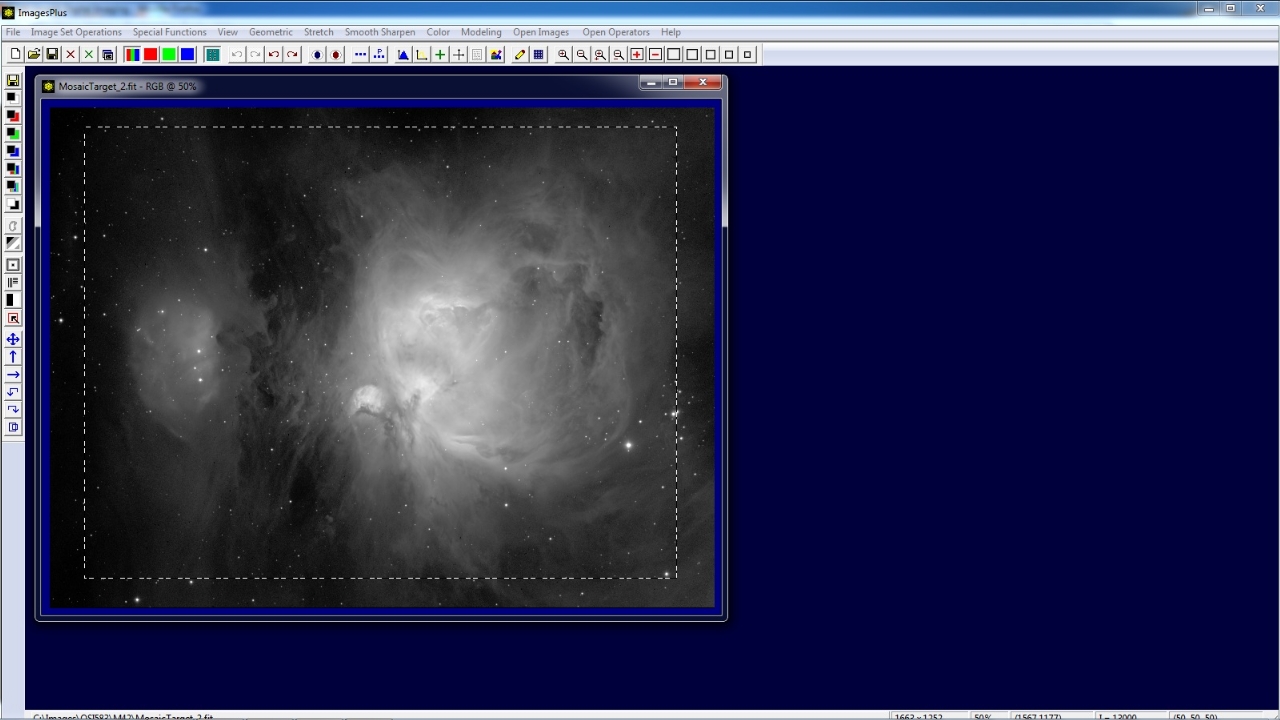
Task: Click the red plus box icon
Action: pyautogui.click(x=636, y=54)
